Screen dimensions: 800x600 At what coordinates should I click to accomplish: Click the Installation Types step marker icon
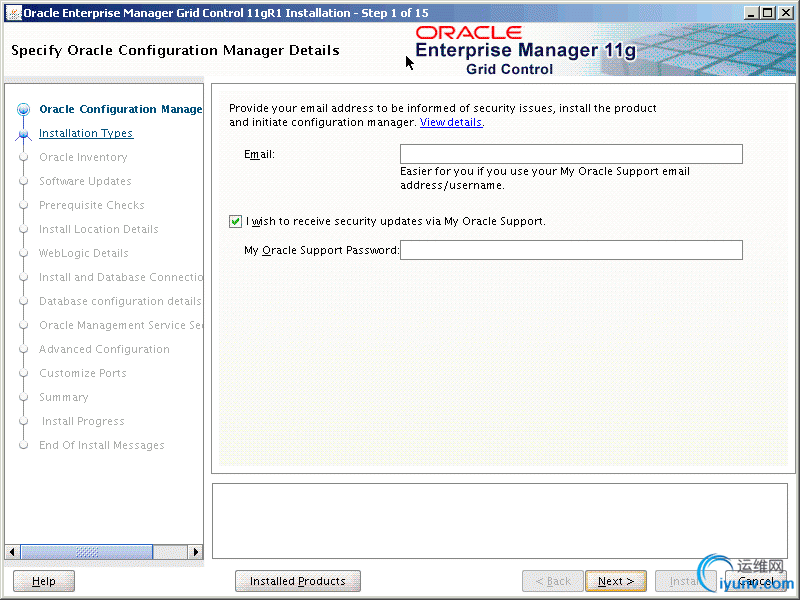tap(23, 134)
